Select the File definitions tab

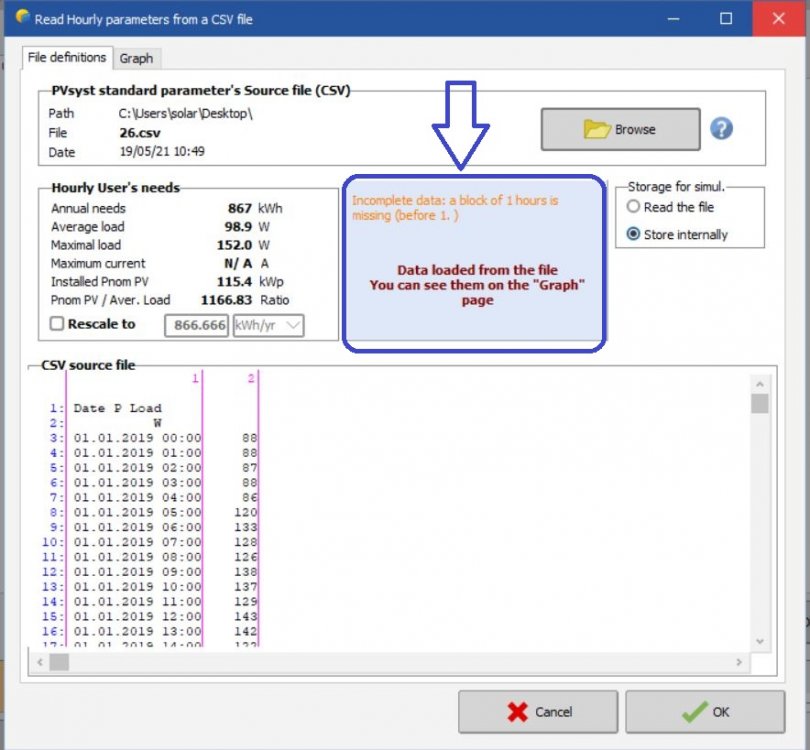coord(65,58)
